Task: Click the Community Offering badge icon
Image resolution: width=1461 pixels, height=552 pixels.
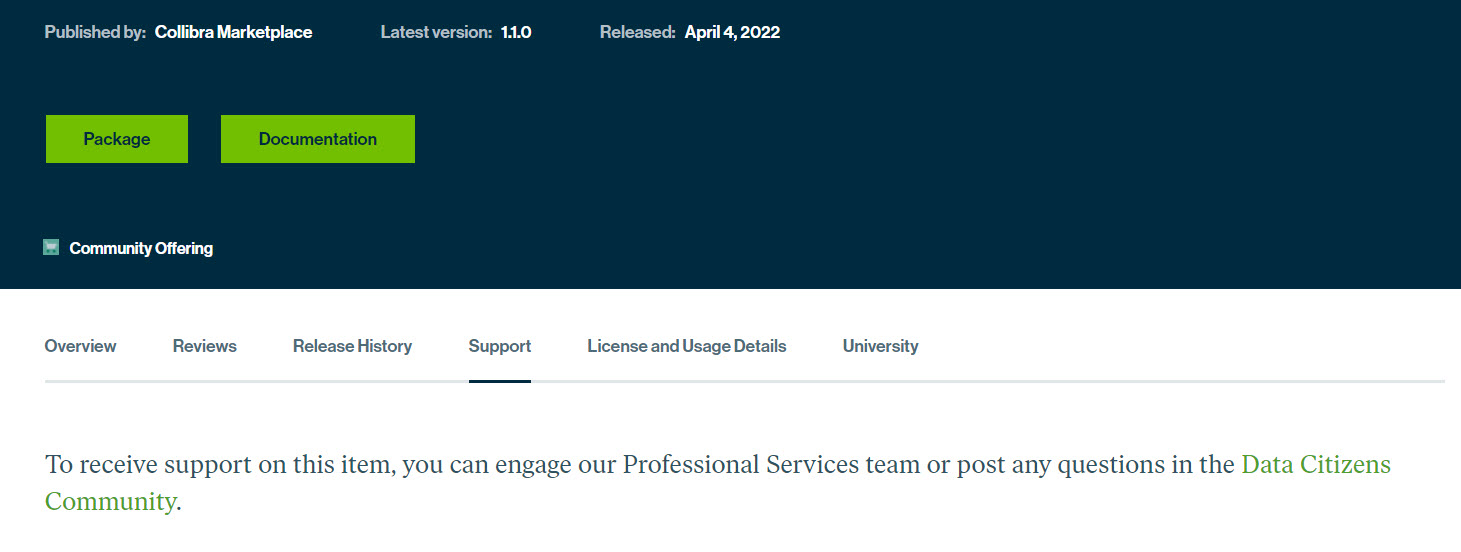Action: tap(51, 247)
